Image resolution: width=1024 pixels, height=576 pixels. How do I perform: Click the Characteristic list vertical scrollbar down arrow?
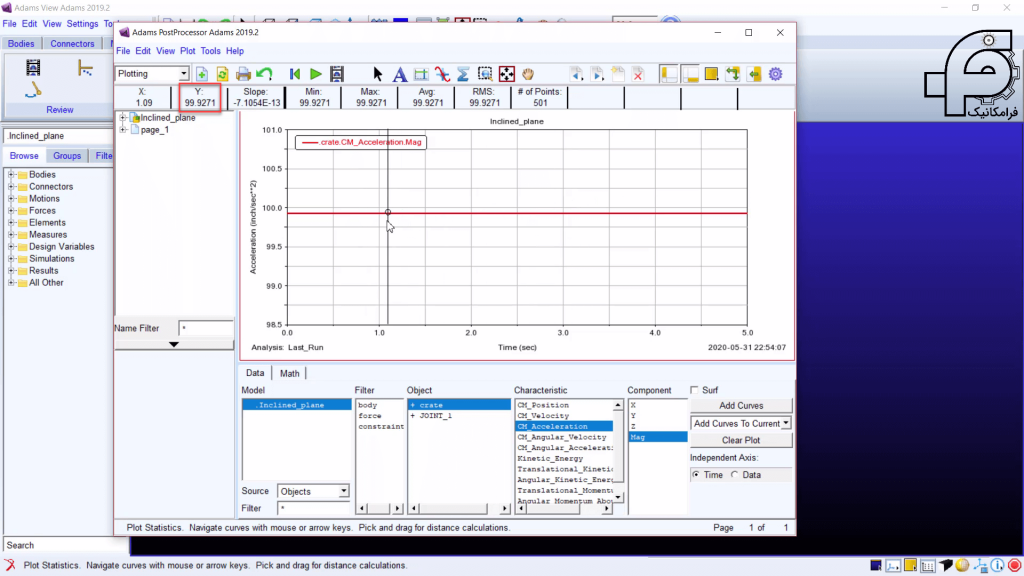click(618, 498)
